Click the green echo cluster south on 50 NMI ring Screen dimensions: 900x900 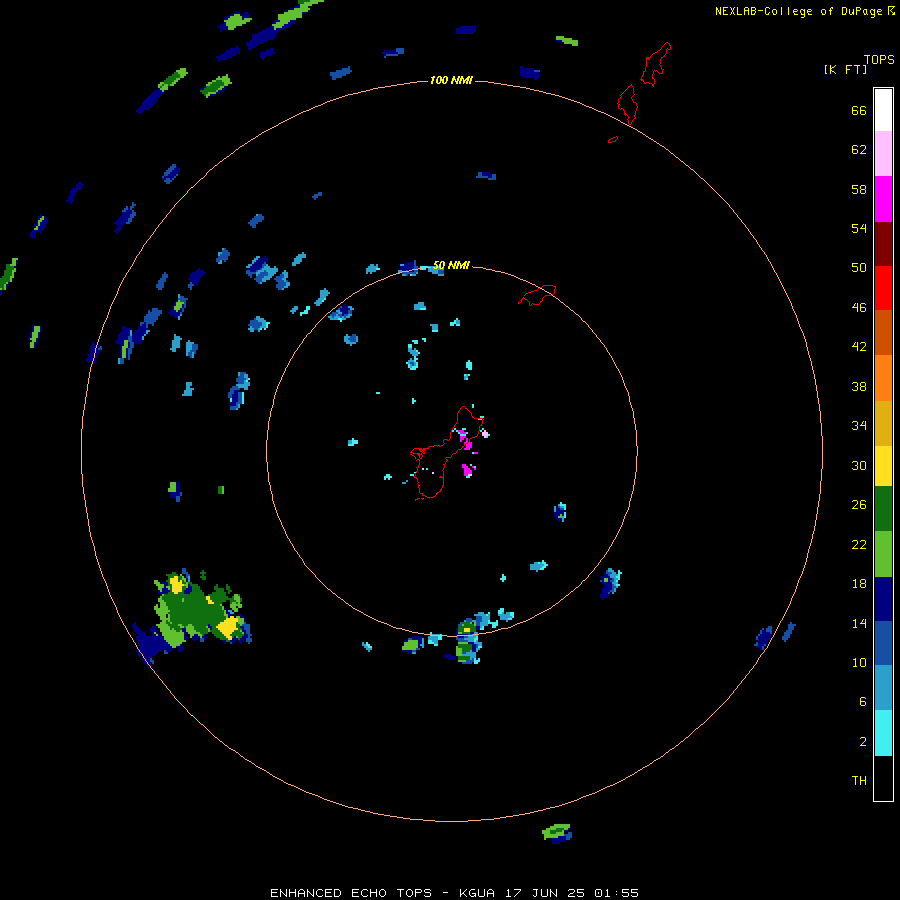click(467, 641)
